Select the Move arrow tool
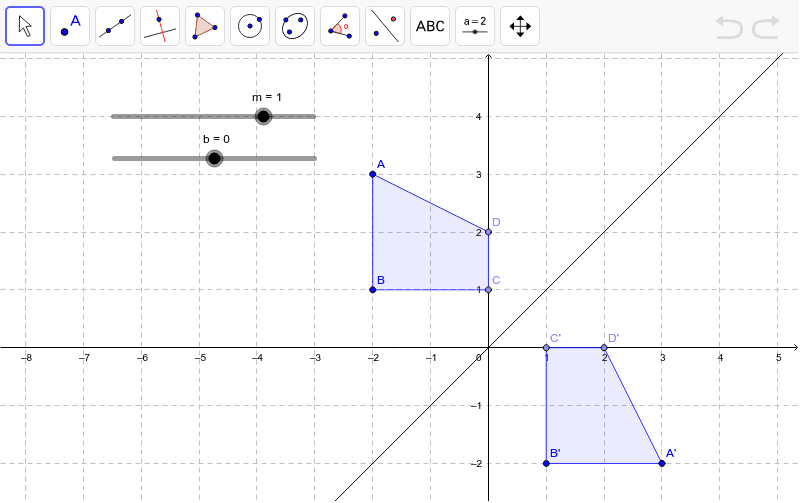The width and height of the screenshot is (800, 503). (x=25, y=26)
